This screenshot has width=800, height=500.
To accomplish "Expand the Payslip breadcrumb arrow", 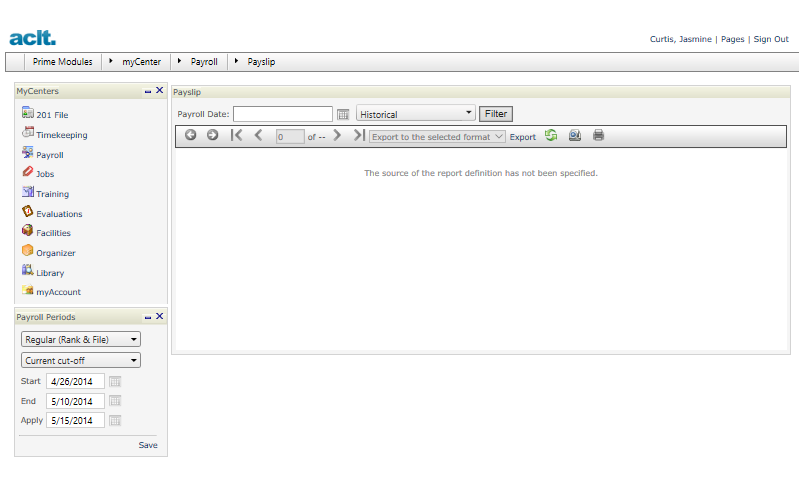I will click(236, 61).
